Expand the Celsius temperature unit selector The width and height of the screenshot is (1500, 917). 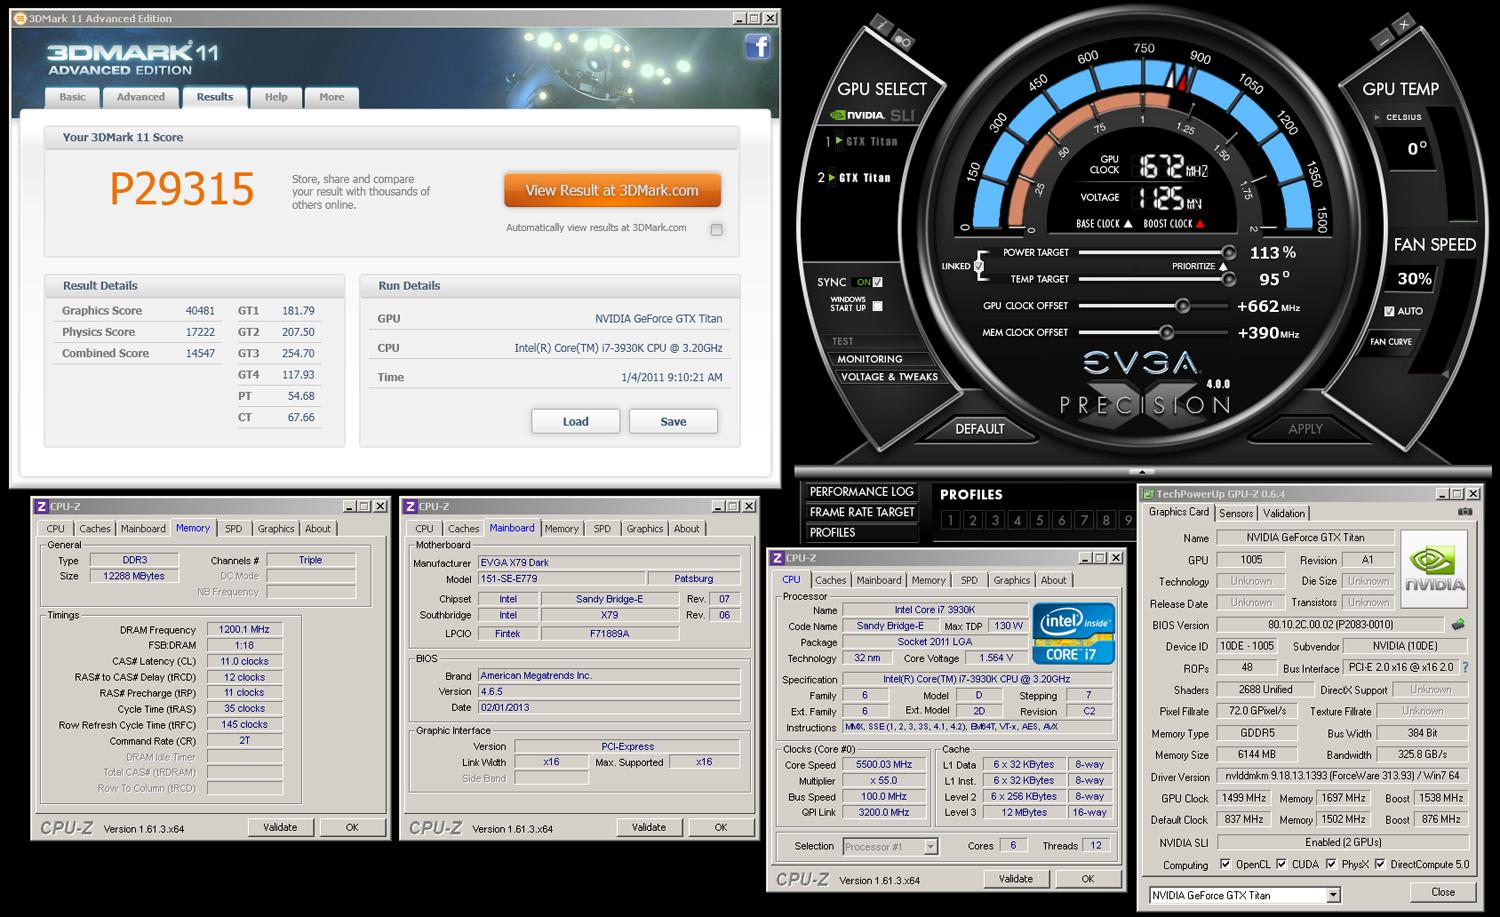coord(1379,117)
